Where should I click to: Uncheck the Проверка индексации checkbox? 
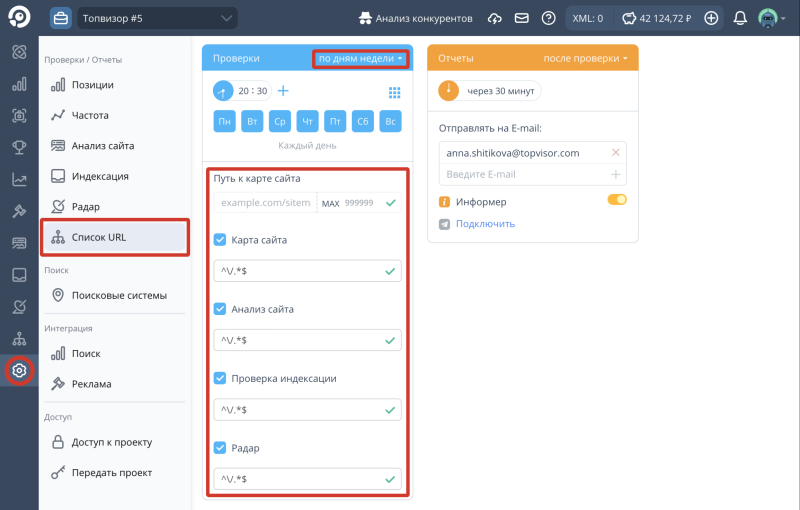pyautogui.click(x=220, y=378)
